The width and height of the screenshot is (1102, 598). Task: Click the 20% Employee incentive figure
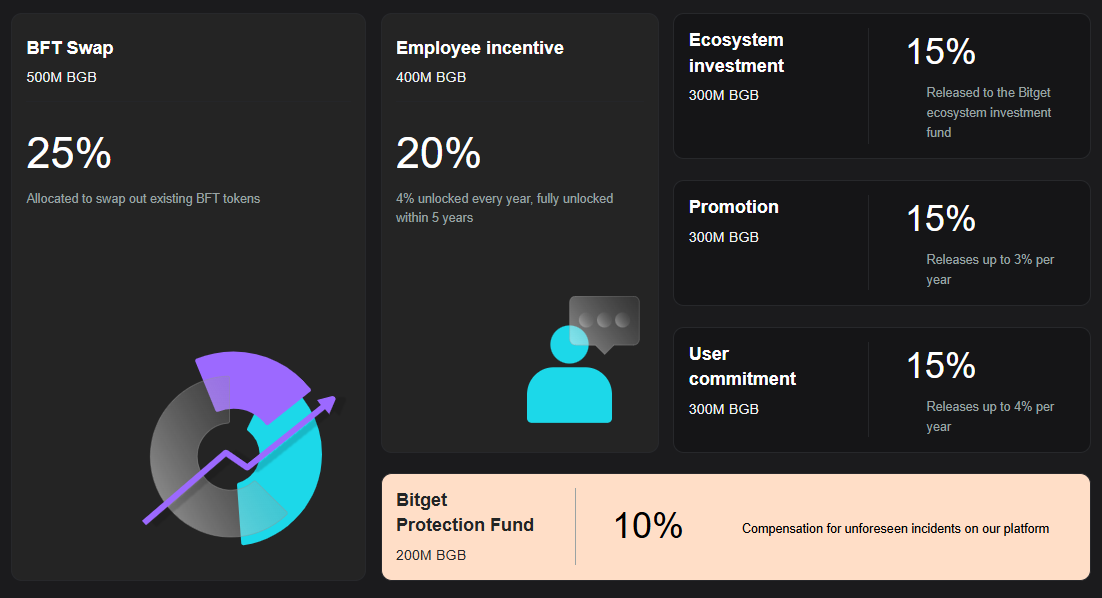point(438,153)
